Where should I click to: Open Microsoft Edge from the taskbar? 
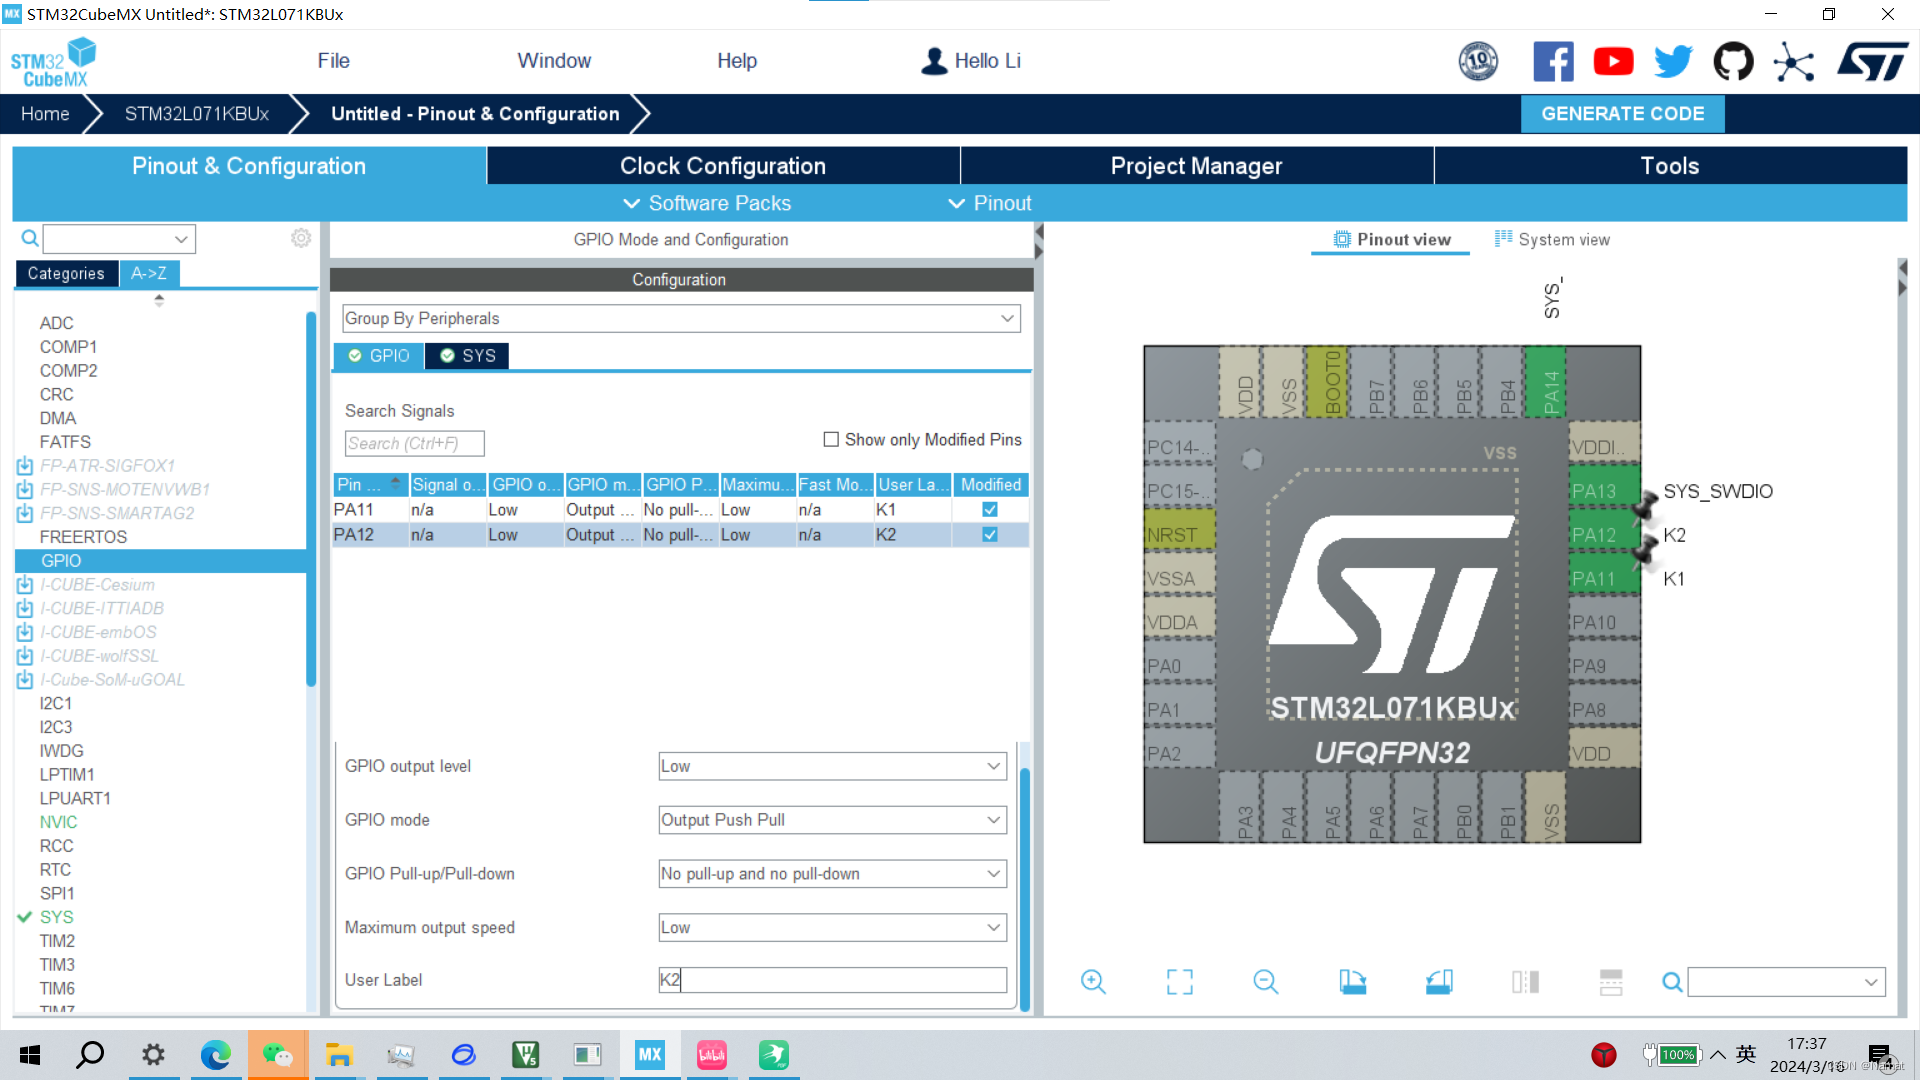[215, 1055]
